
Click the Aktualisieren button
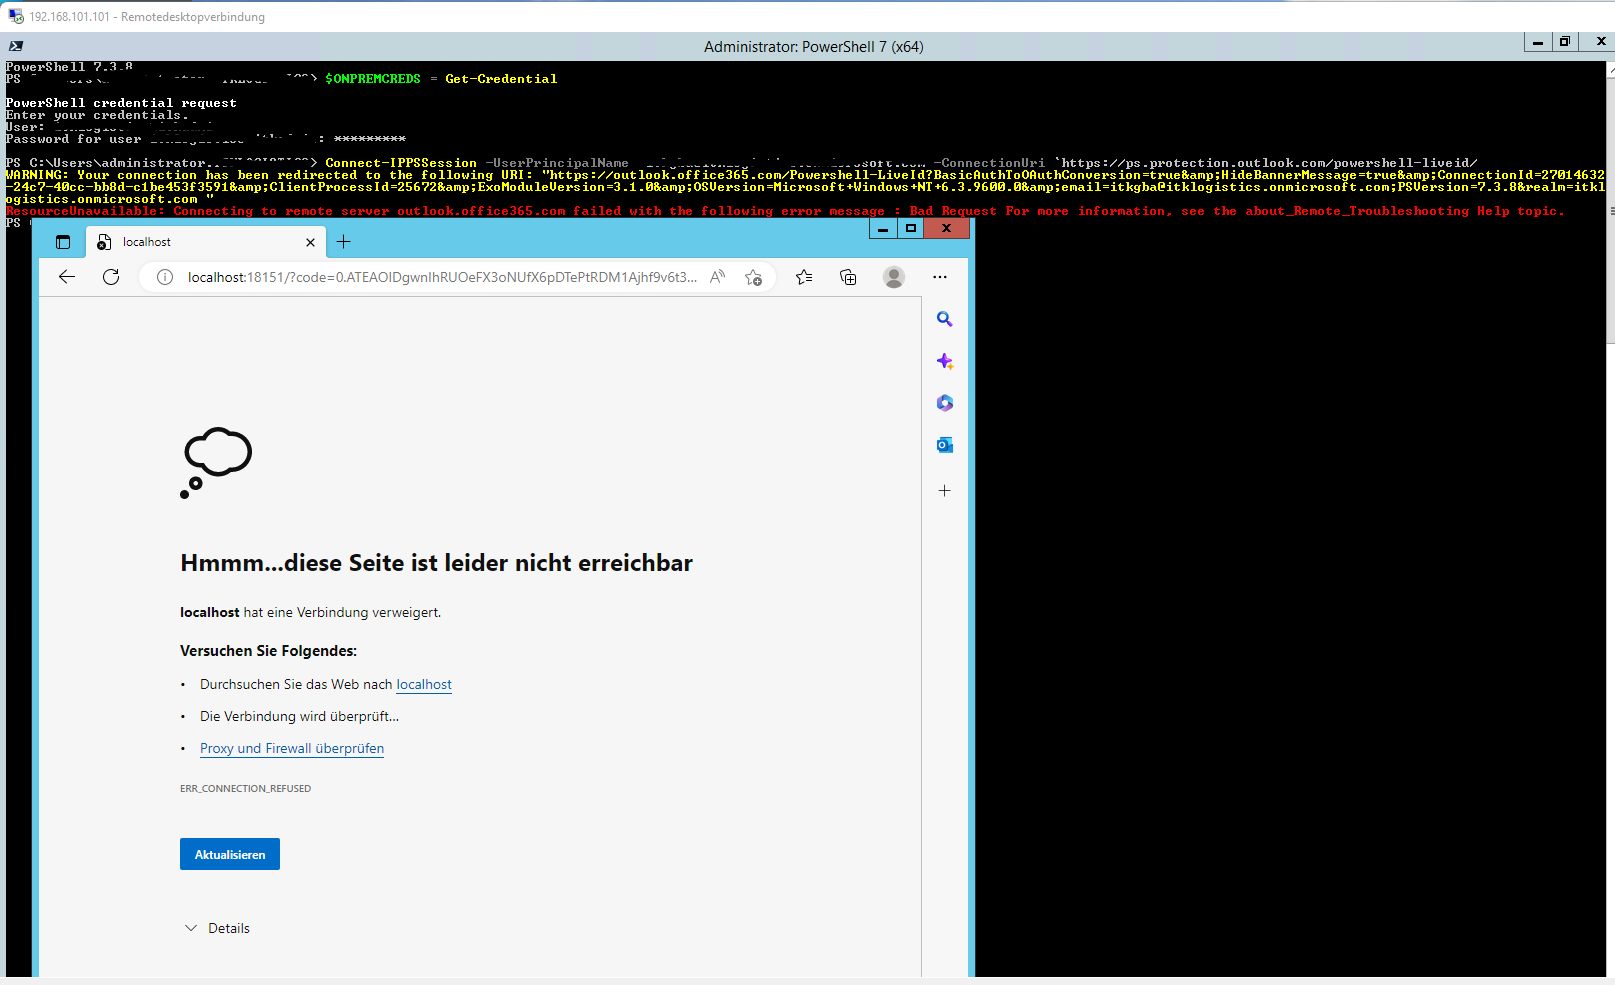(230, 854)
